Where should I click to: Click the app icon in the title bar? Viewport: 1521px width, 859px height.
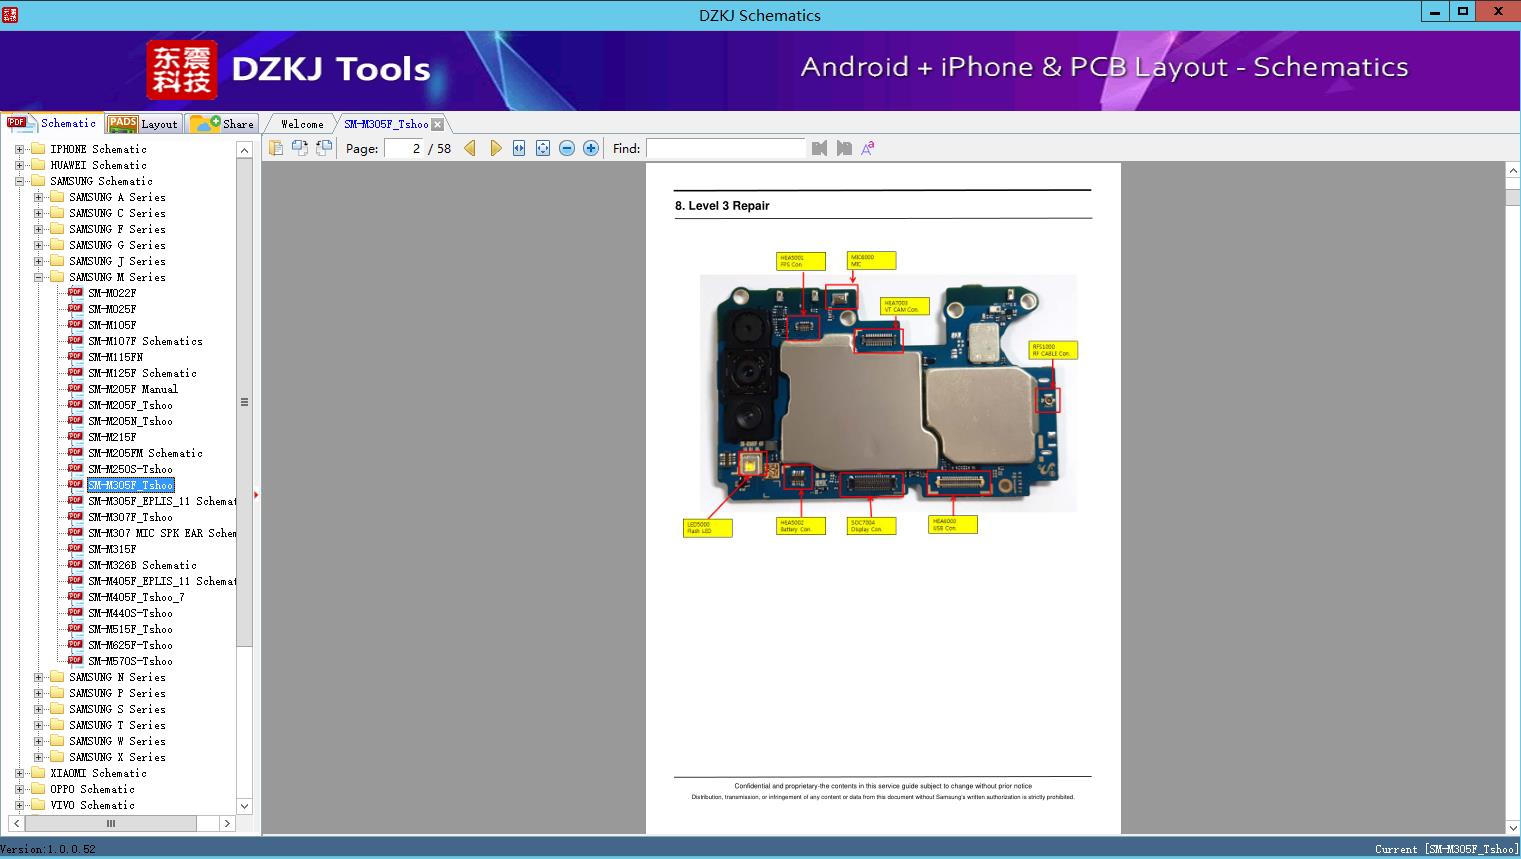point(10,14)
